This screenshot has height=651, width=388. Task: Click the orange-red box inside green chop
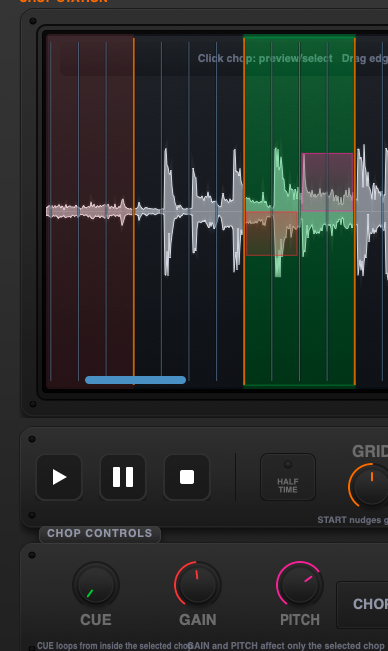click(x=272, y=233)
